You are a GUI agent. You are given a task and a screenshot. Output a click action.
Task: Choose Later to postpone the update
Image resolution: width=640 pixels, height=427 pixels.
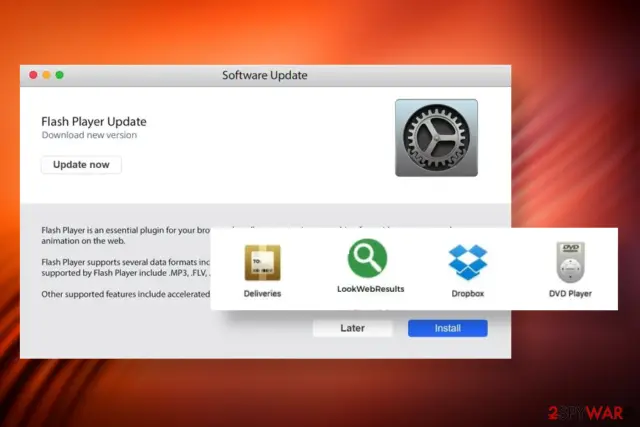coord(353,328)
